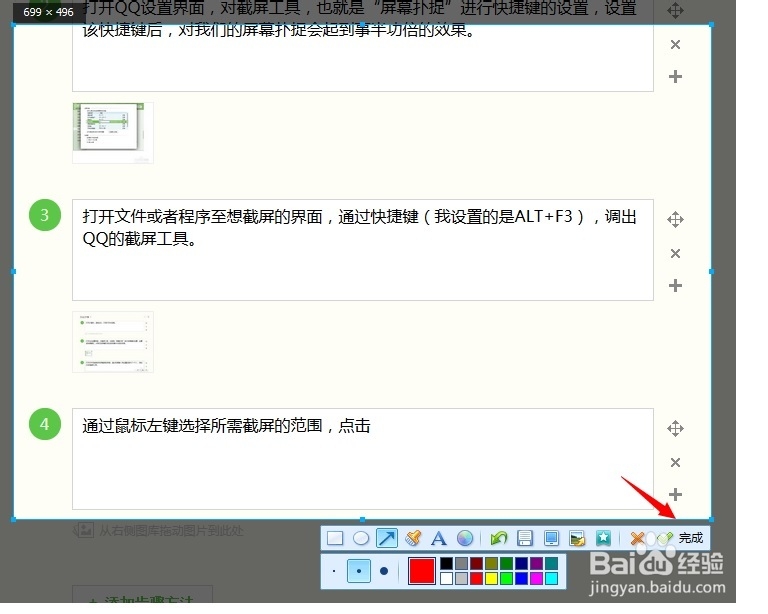Click the star favorite icon
768x614 pixels.
(603, 538)
